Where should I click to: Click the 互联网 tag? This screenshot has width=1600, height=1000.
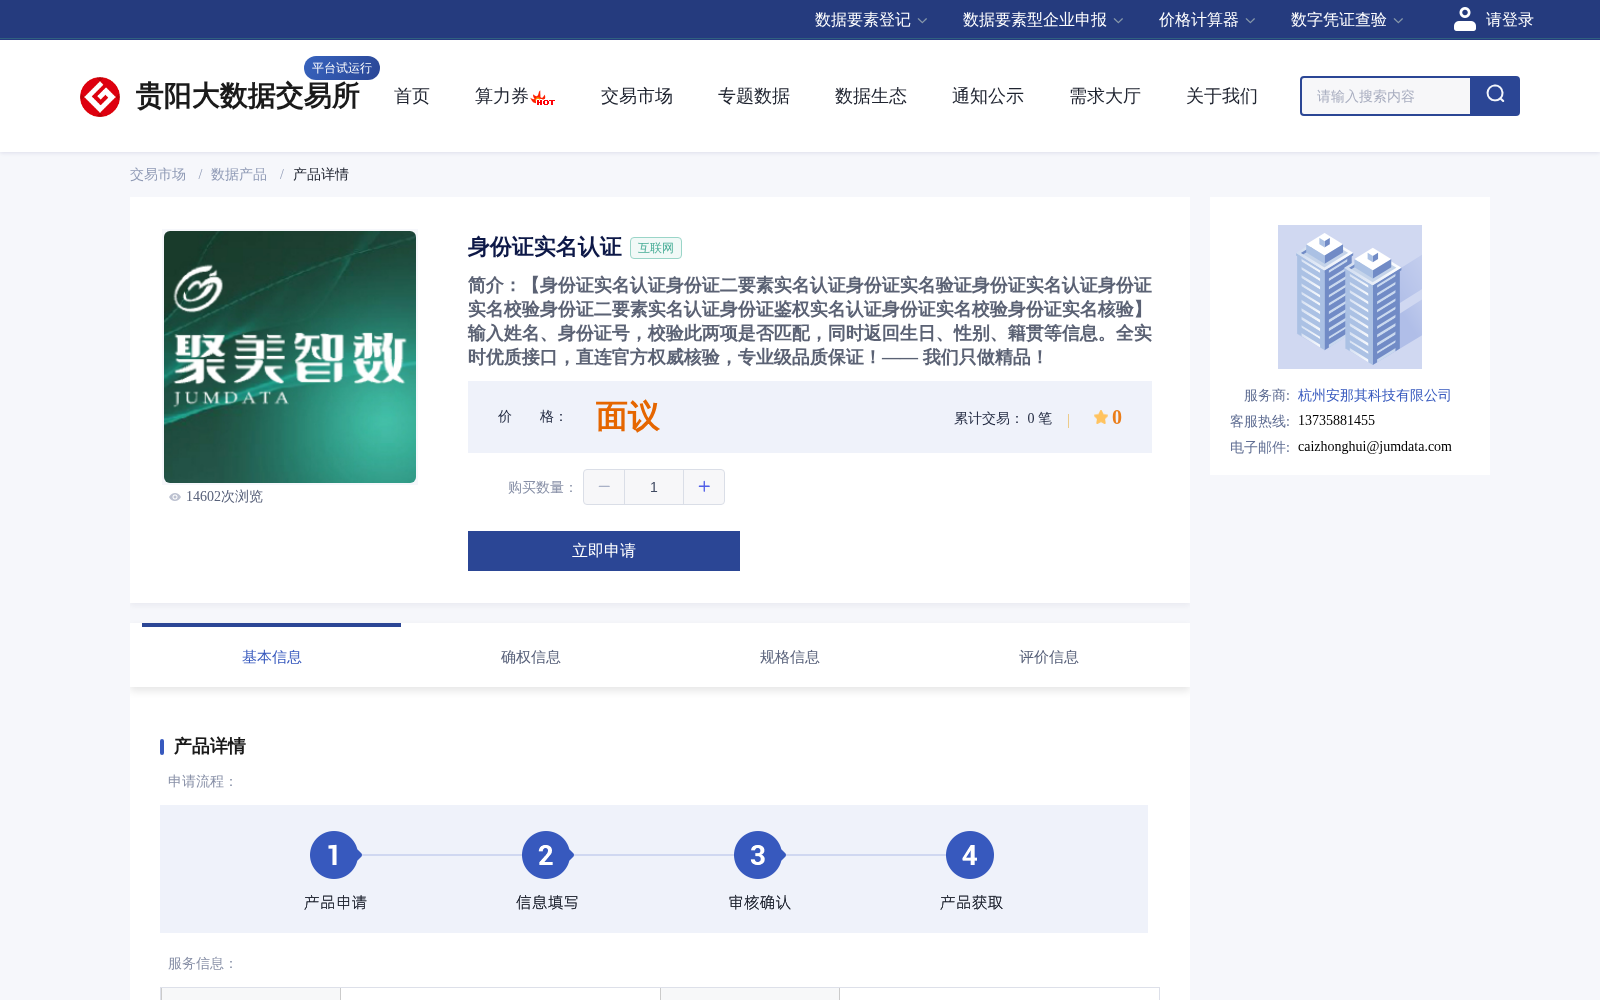tap(656, 248)
